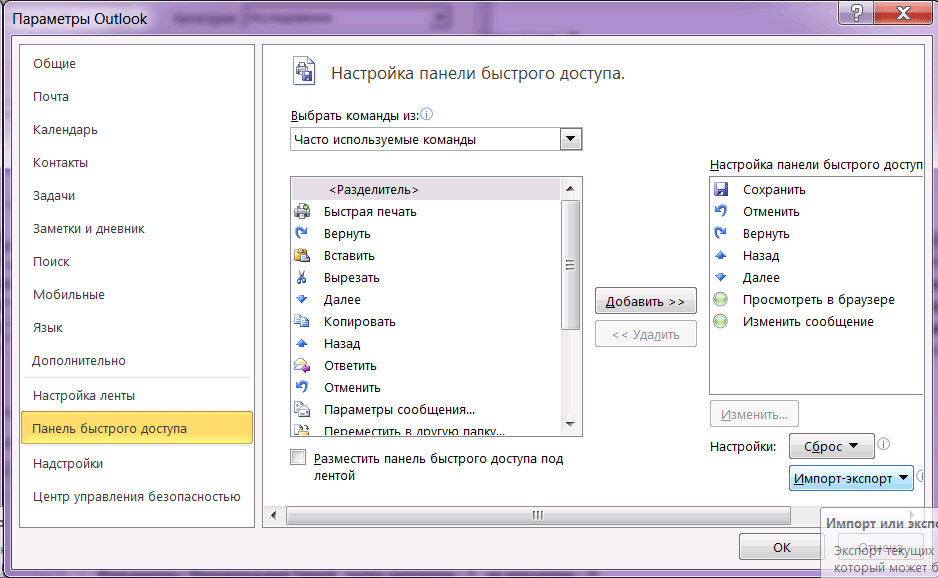The image size is (938, 578).
Task: Click the Cut scissors icon
Action: click(302, 278)
